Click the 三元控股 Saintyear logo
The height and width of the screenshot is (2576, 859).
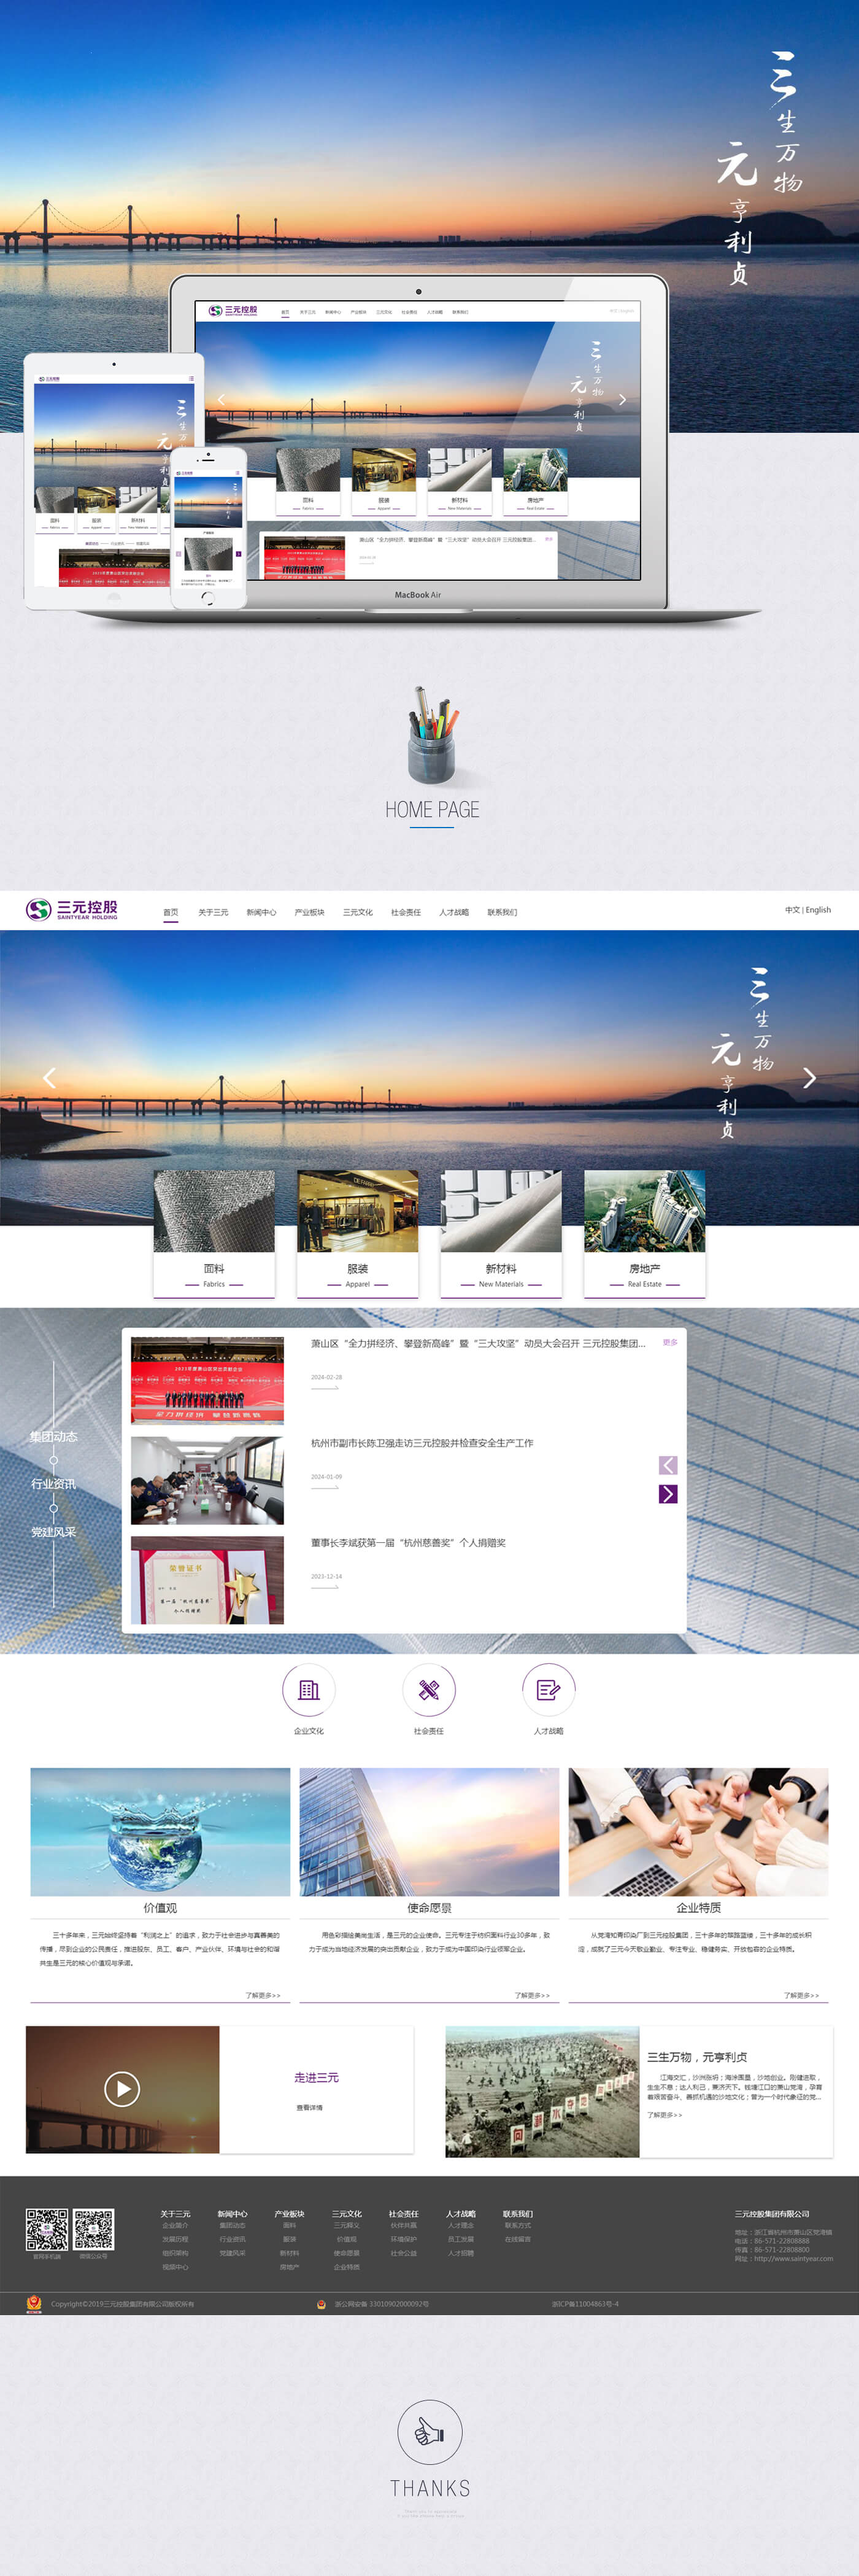(72, 909)
